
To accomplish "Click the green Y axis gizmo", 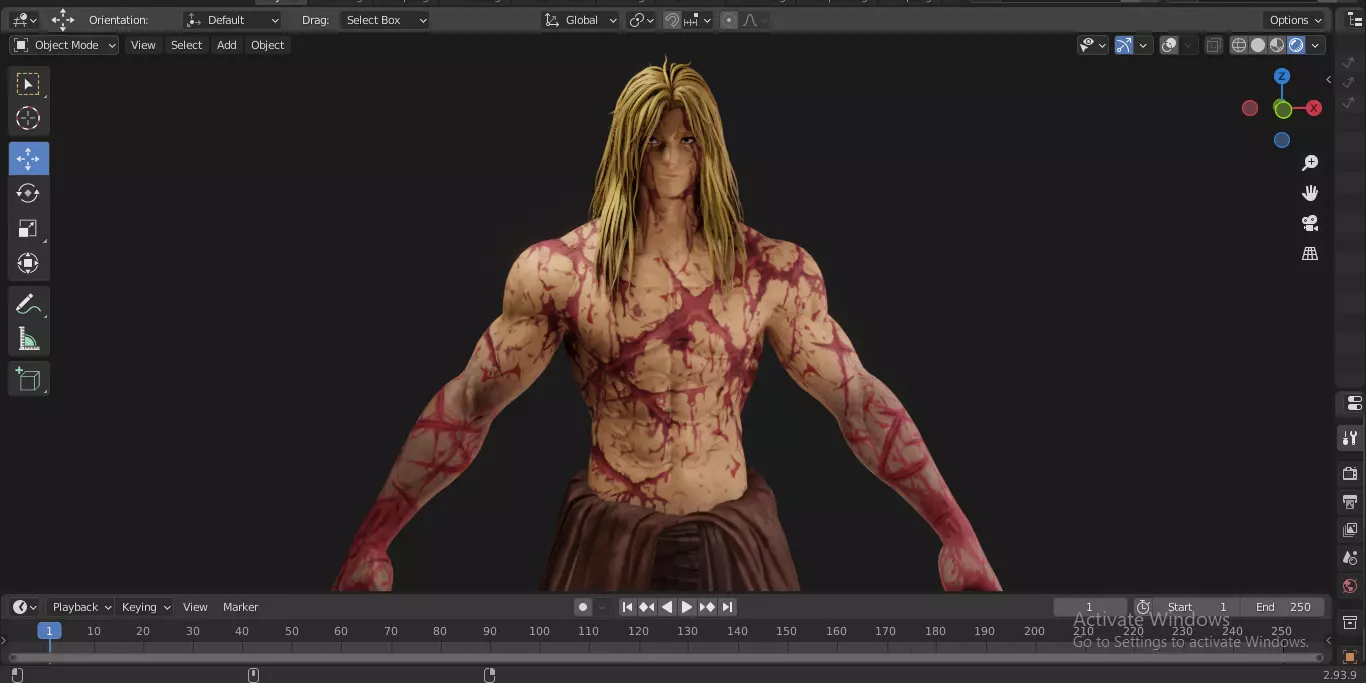I will click(1282, 109).
